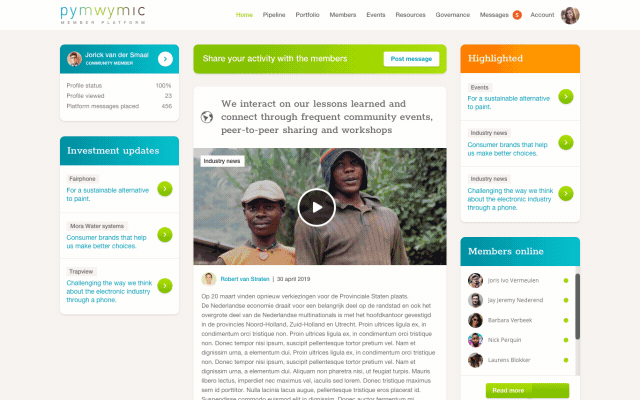
Task: Click the Post message button
Action: pos(411,59)
